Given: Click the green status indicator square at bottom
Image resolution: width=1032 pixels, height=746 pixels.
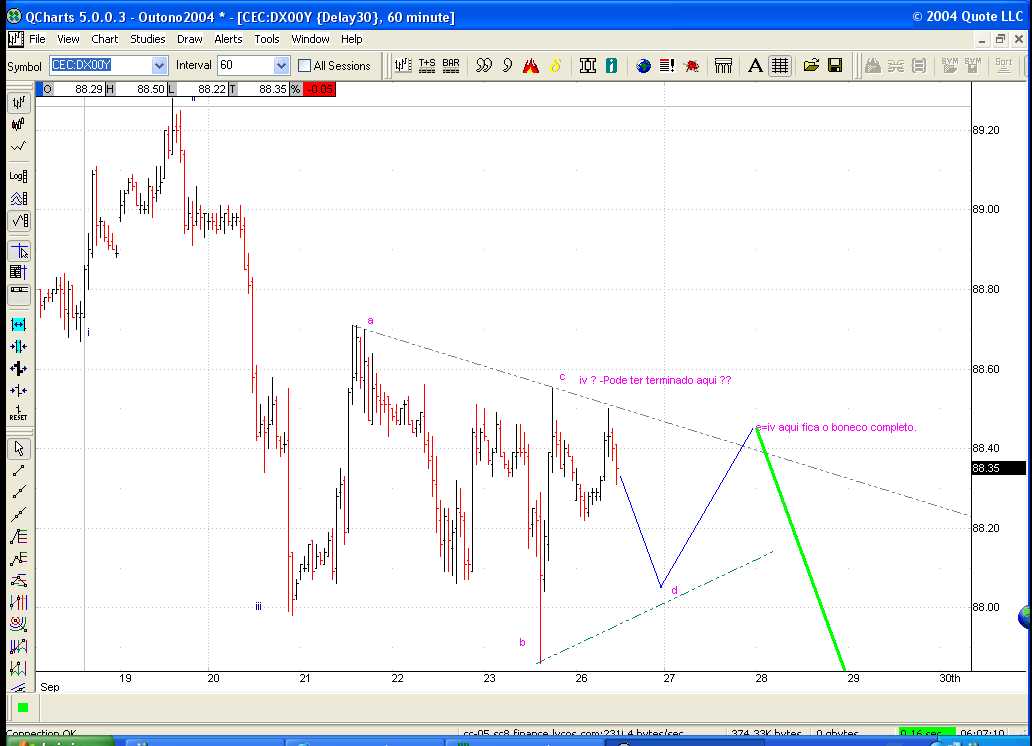Looking at the screenshot, I should coord(23,708).
